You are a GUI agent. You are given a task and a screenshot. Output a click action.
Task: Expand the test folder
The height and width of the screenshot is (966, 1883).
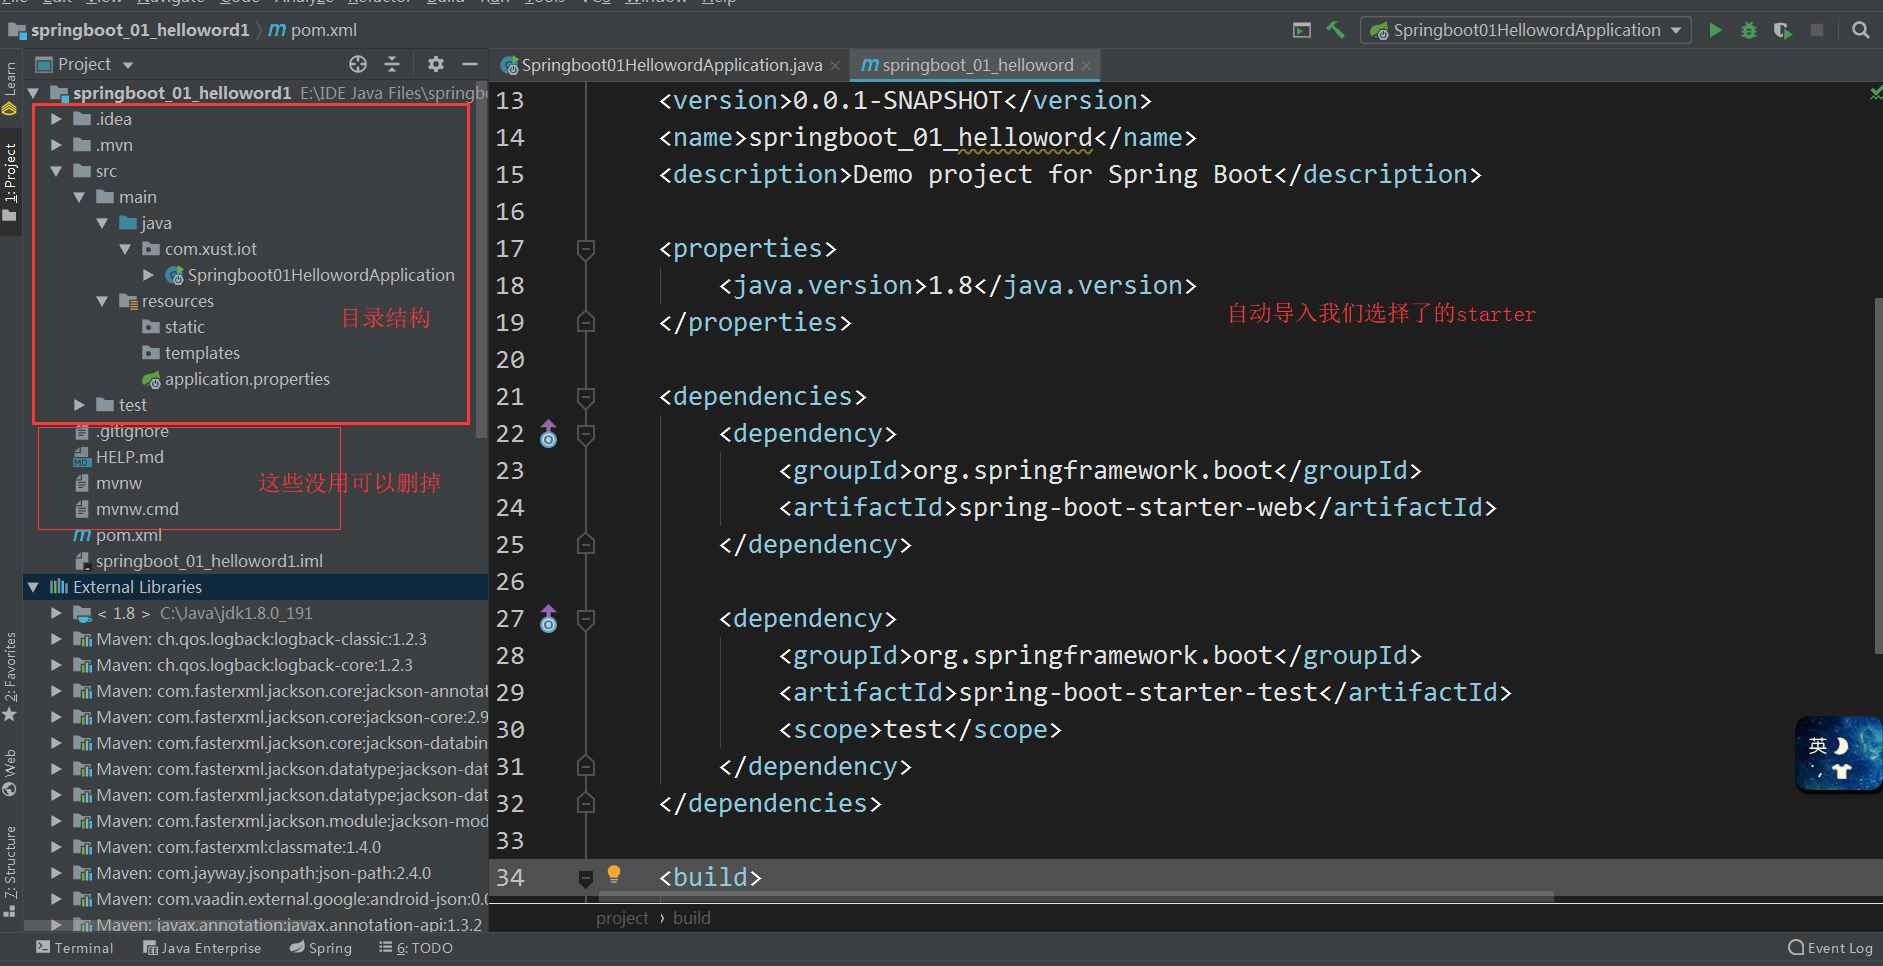tap(79, 405)
